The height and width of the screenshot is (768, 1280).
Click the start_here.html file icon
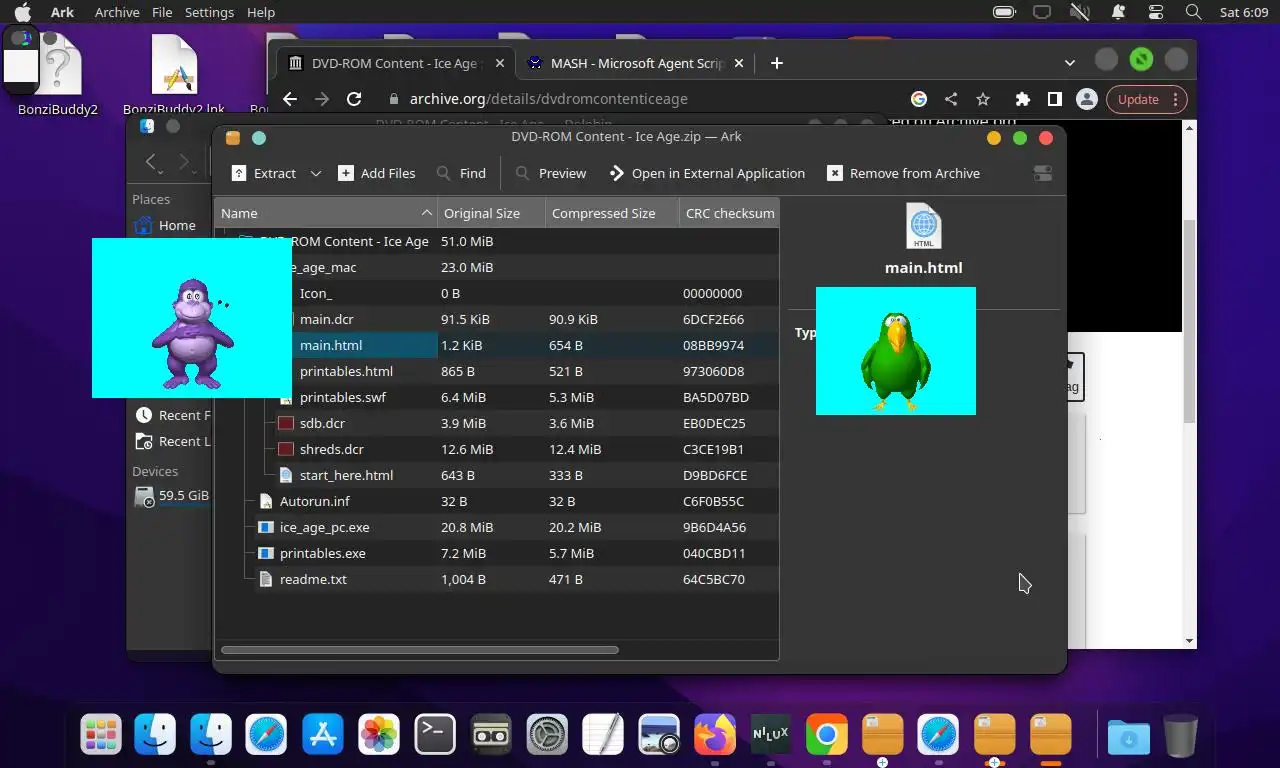point(286,475)
